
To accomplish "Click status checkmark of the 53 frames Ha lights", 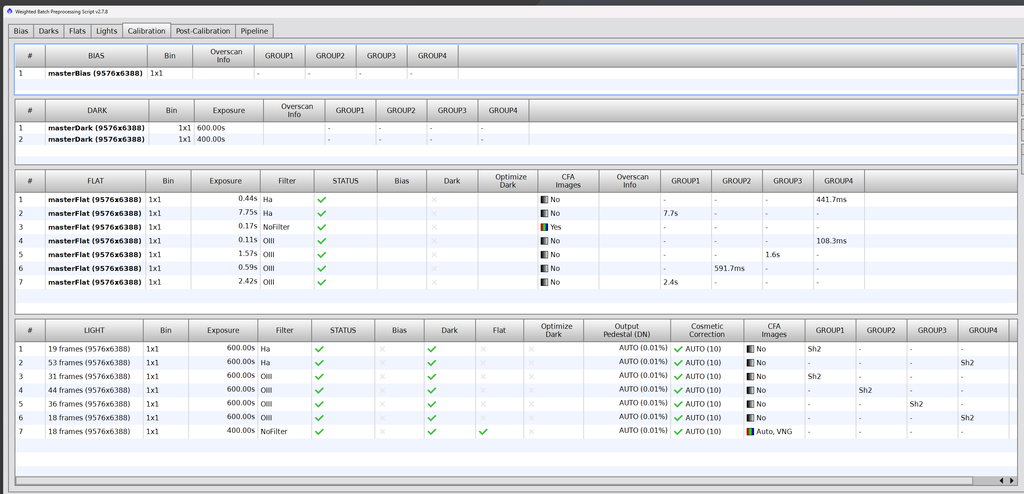I will point(319,363).
